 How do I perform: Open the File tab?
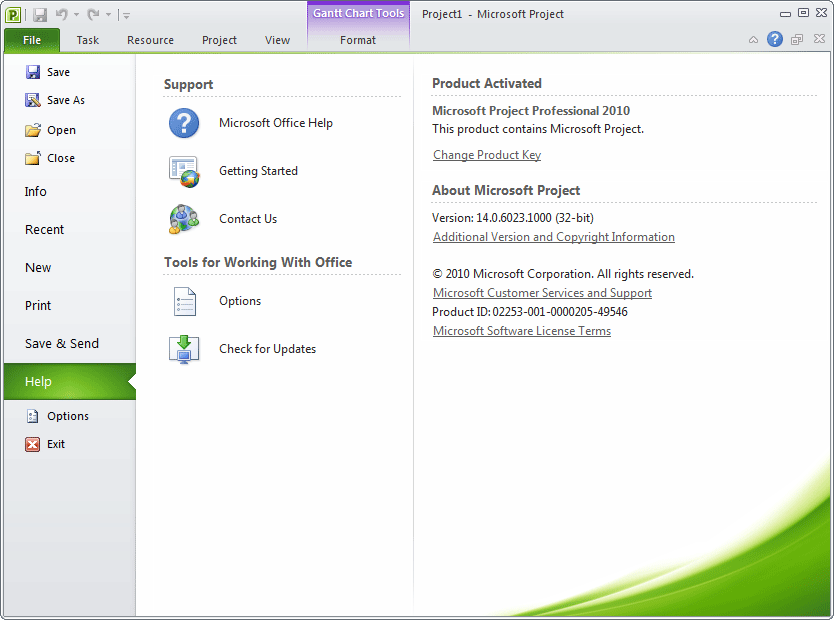[x=32, y=40]
